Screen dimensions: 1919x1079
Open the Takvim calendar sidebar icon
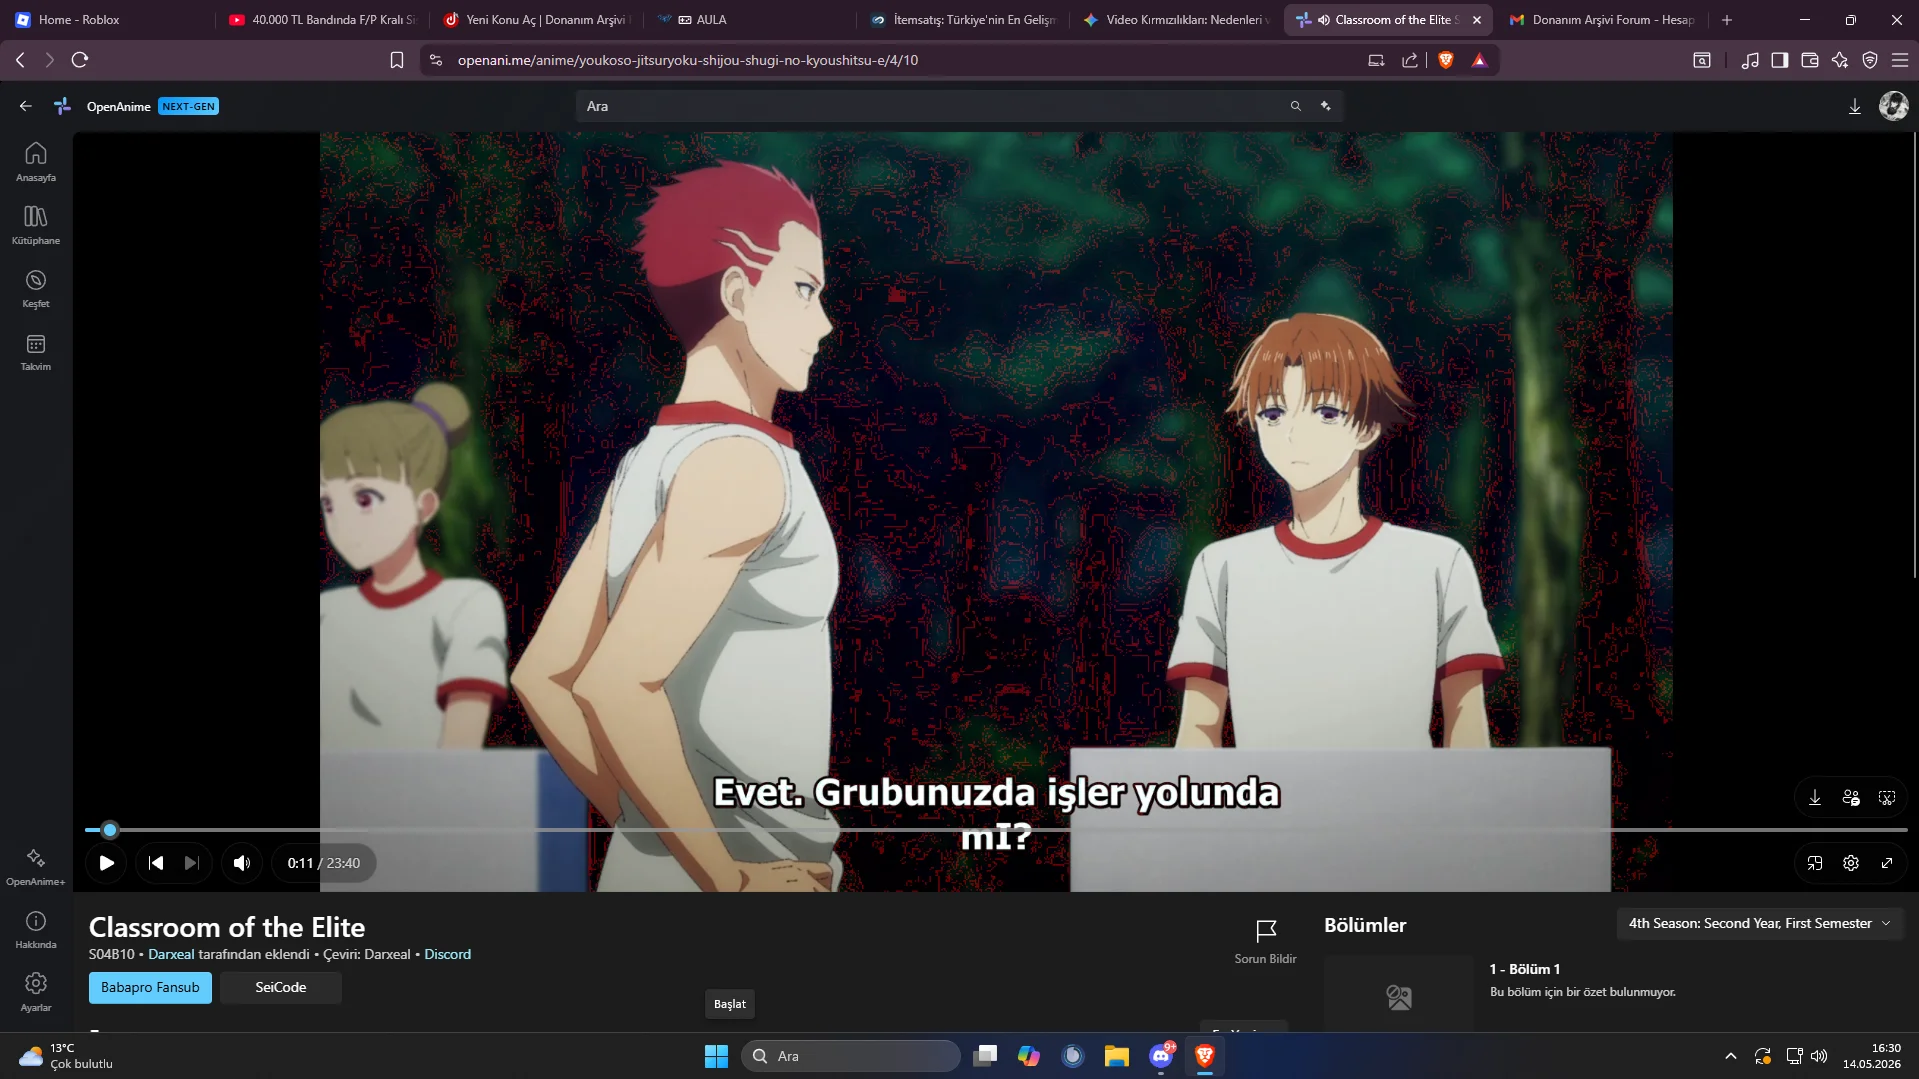pos(36,351)
